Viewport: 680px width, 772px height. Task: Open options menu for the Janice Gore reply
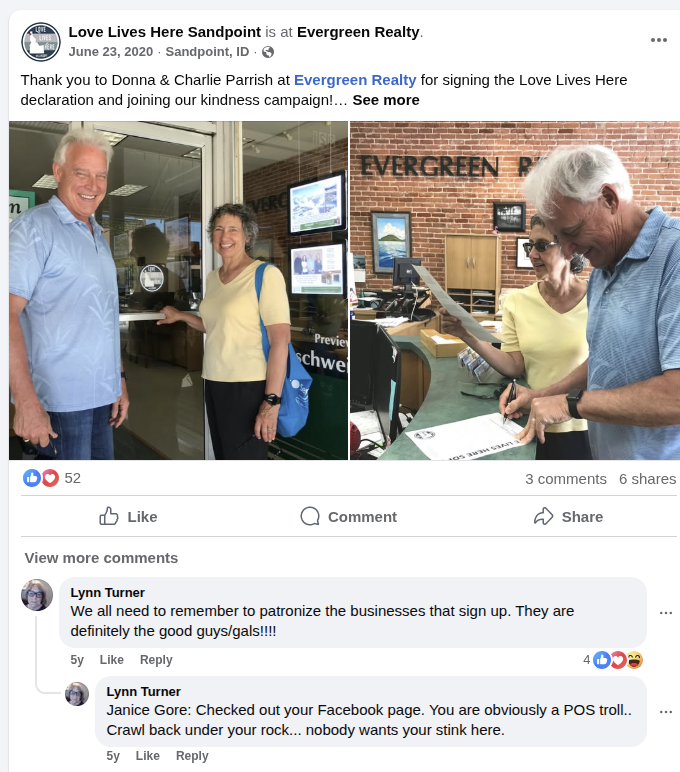point(666,712)
